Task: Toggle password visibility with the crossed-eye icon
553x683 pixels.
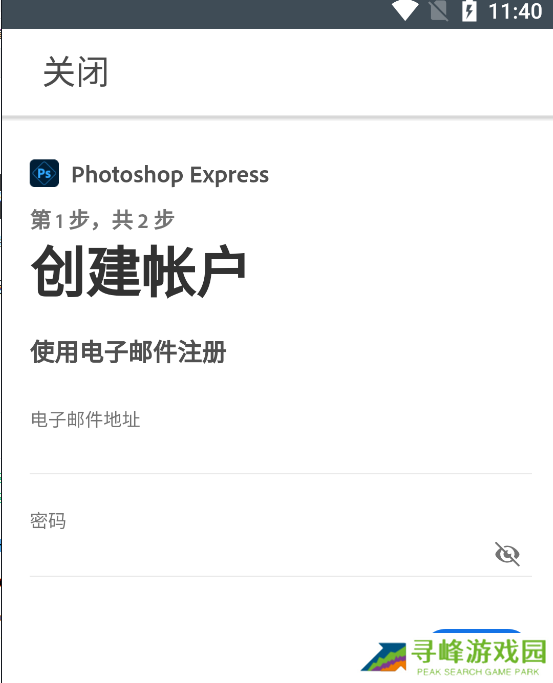Action: click(x=507, y=554)
